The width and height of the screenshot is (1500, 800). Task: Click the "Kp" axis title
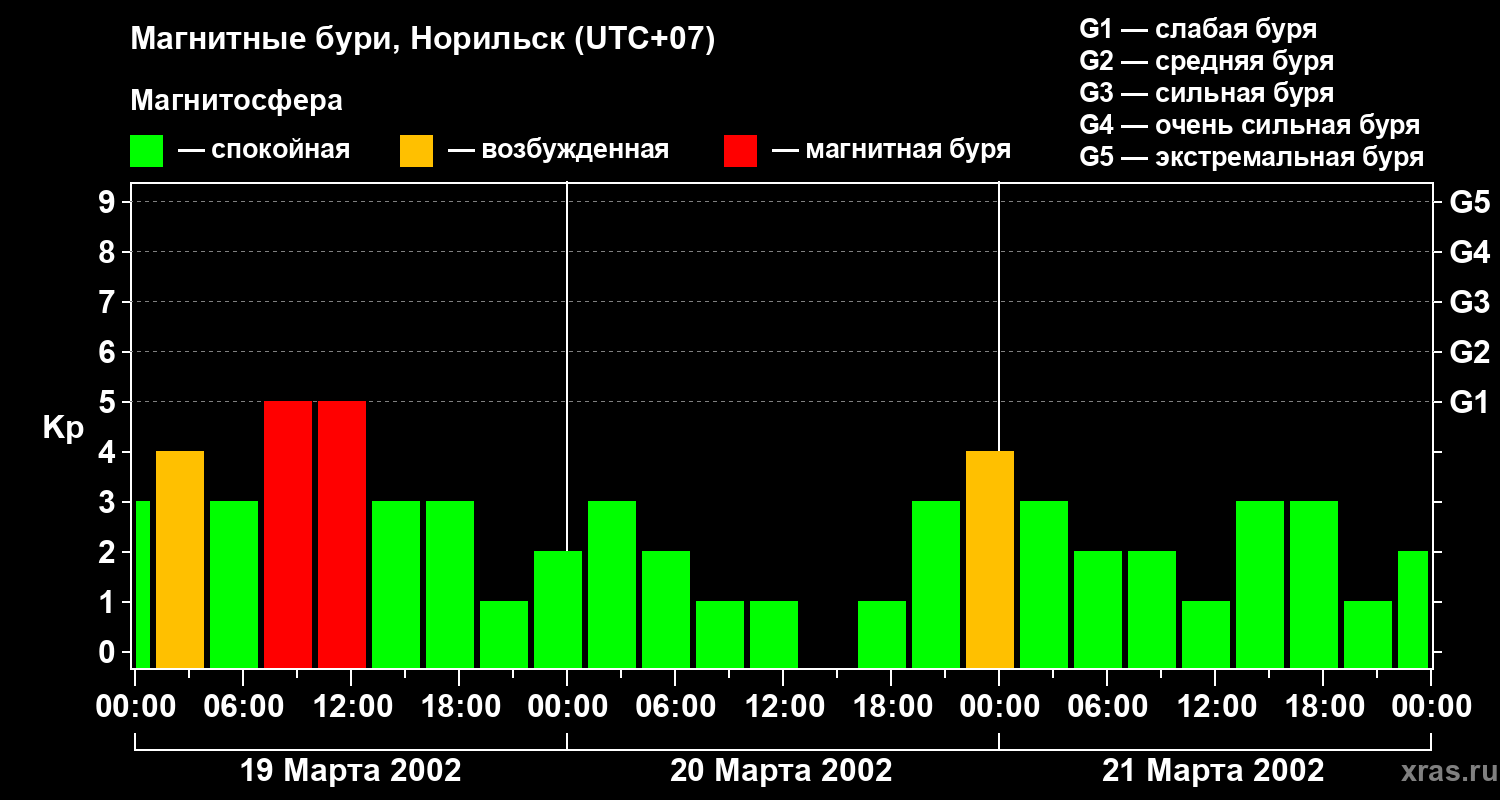(x=63, y=428)
